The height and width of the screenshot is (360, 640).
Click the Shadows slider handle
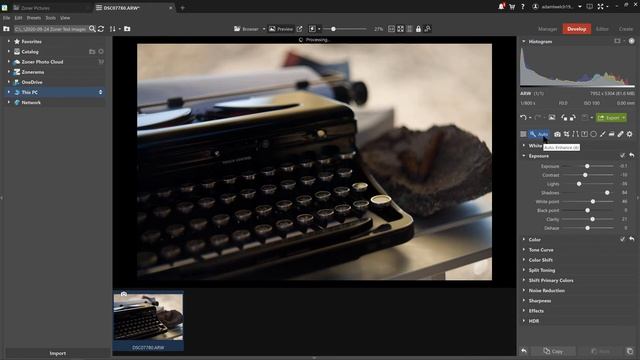(x=607, y=193)
